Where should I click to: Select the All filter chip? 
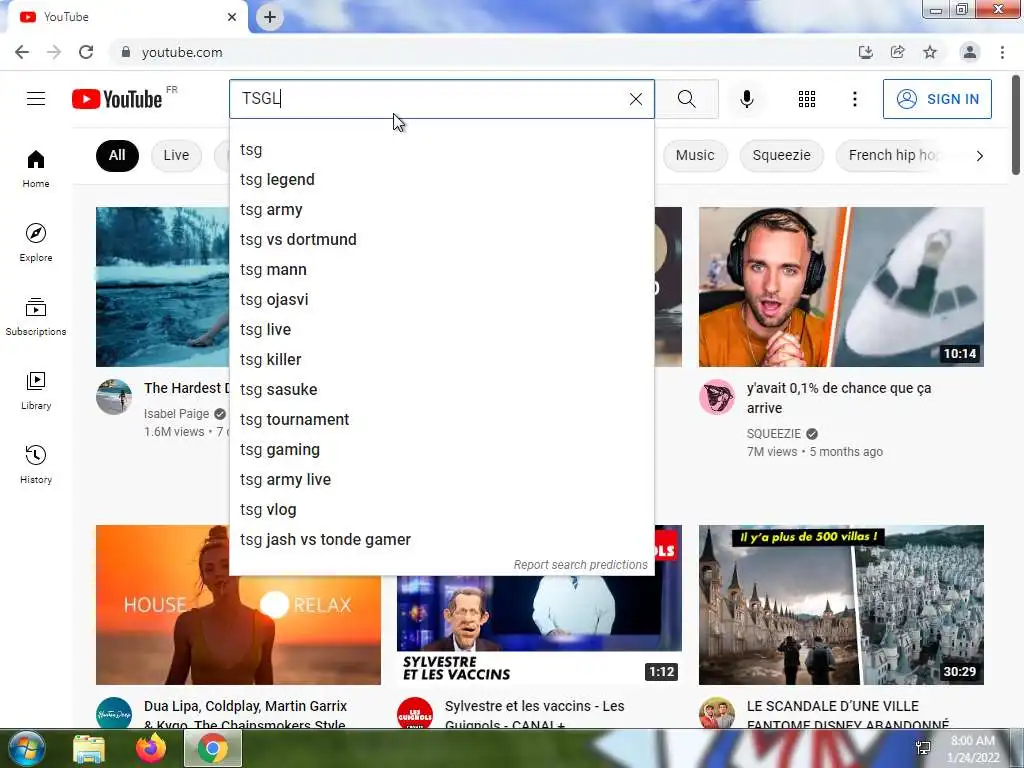(x=117, y=155)
